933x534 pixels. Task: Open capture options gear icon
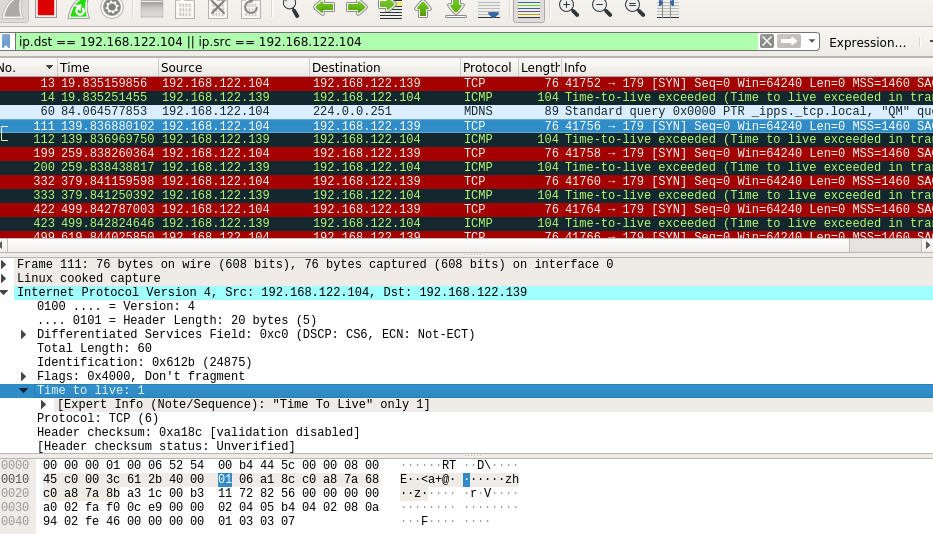point(112,8)
